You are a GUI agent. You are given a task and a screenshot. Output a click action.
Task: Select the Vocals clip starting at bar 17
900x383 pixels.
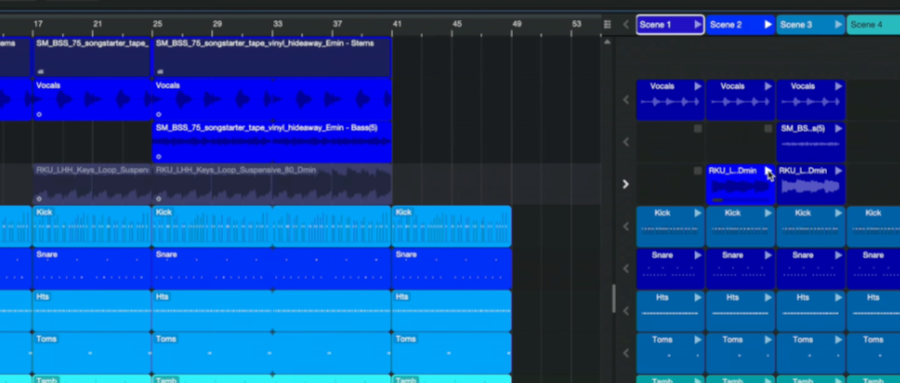[x=92, y=100]
